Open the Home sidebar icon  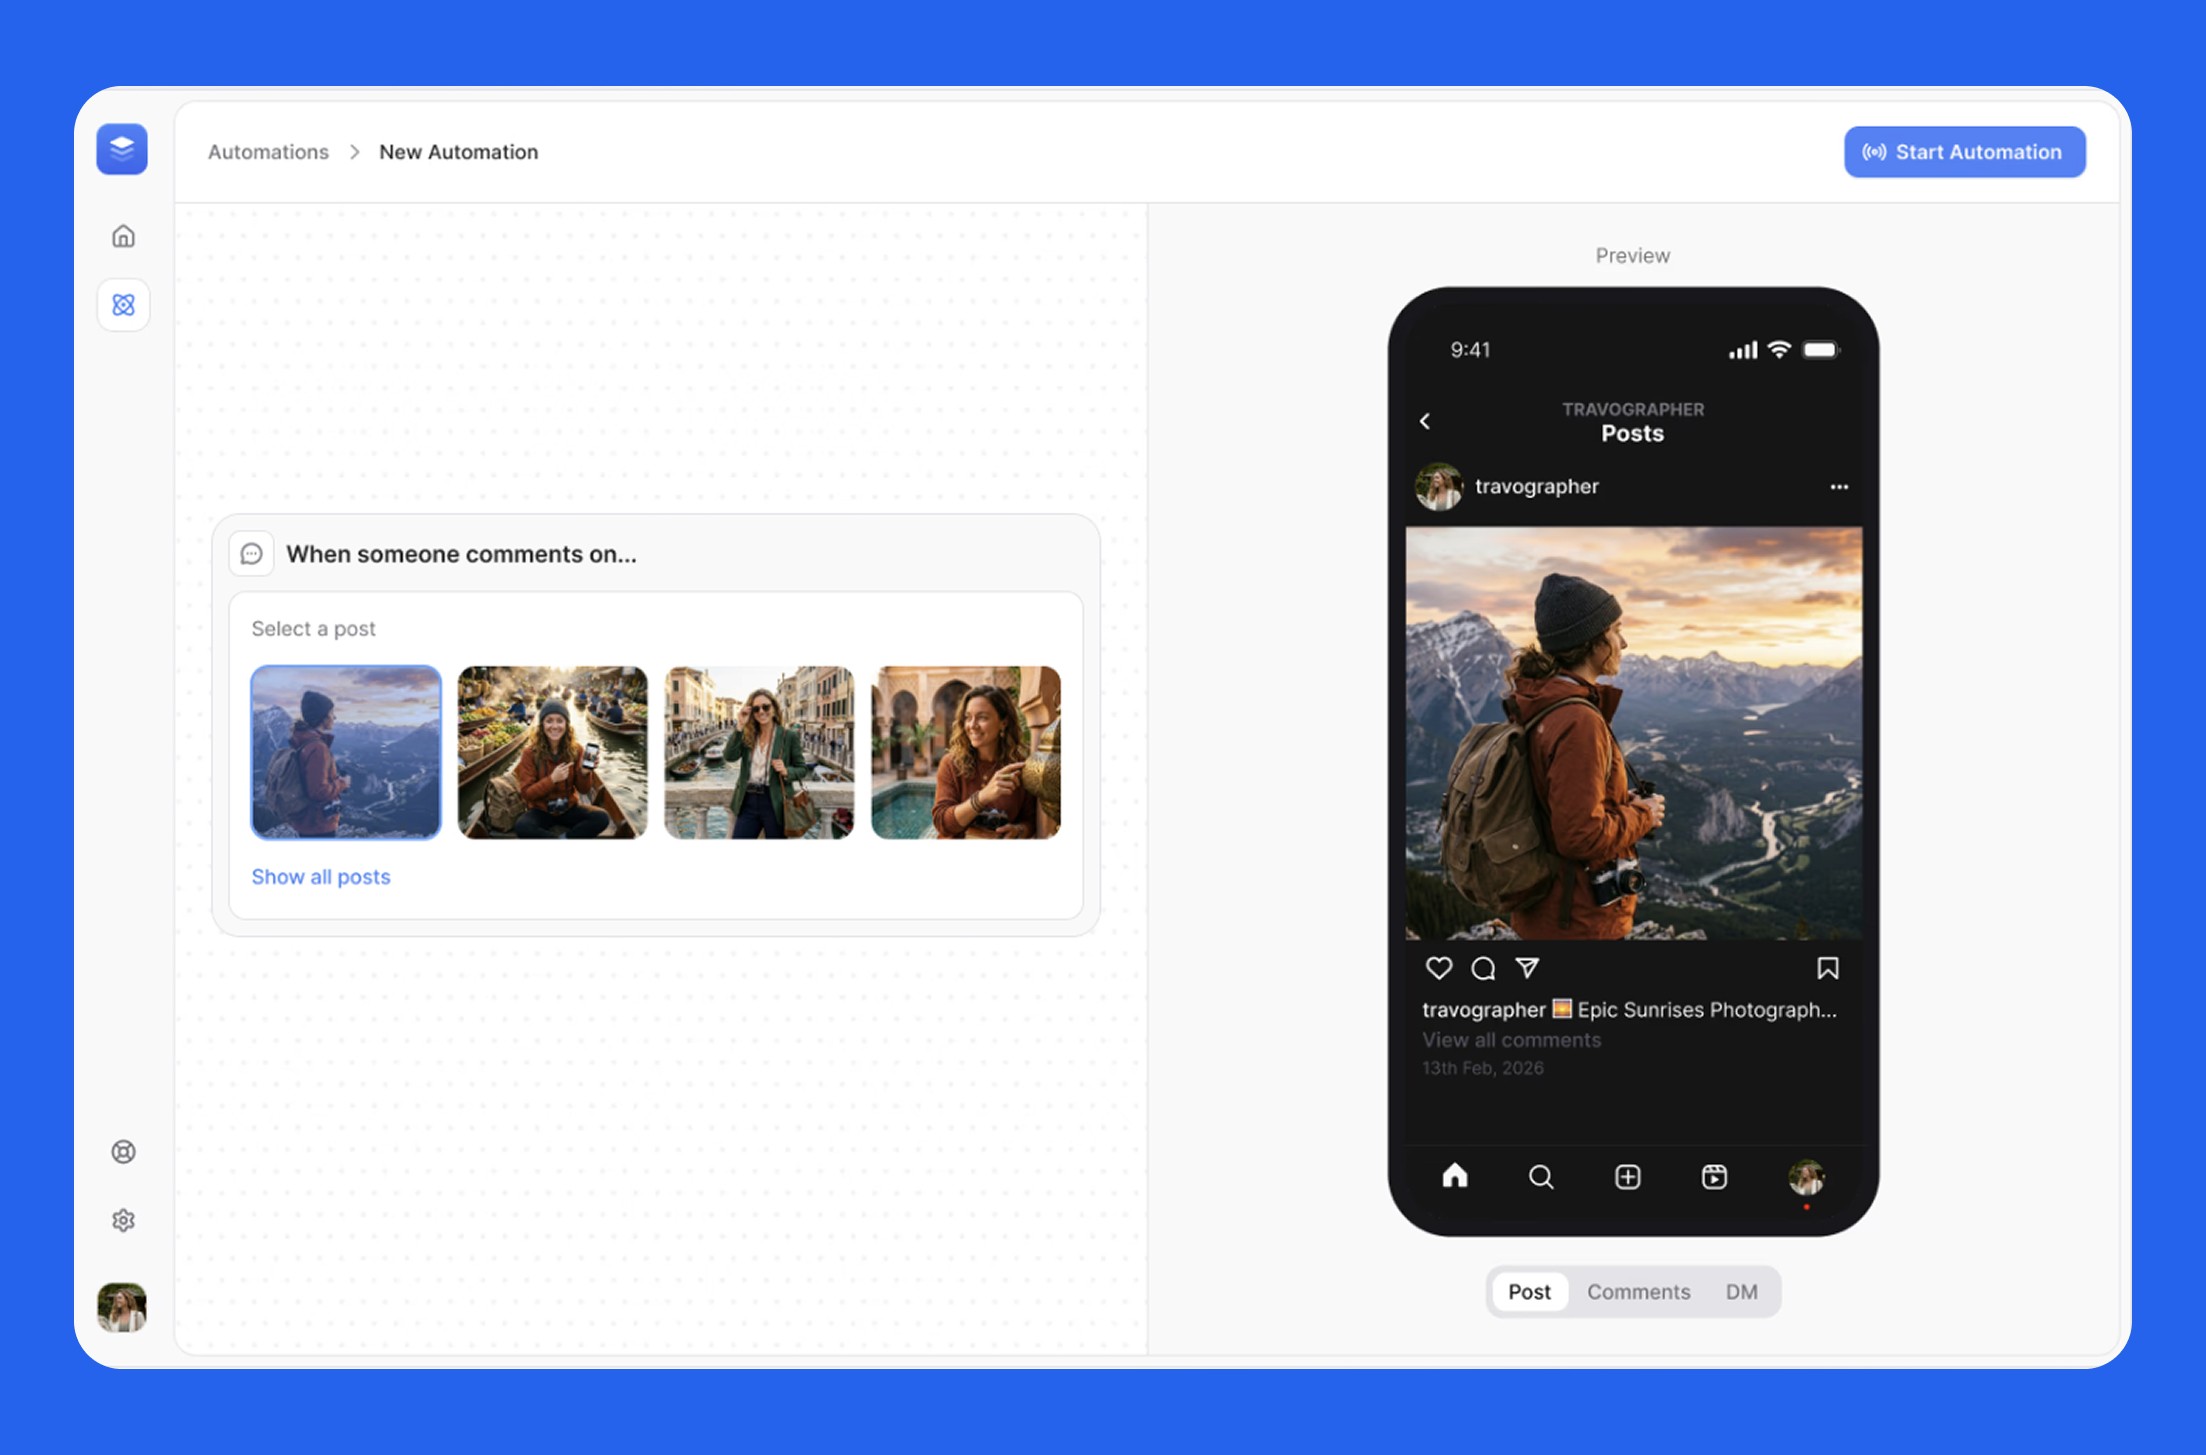[x=123, y=237]
